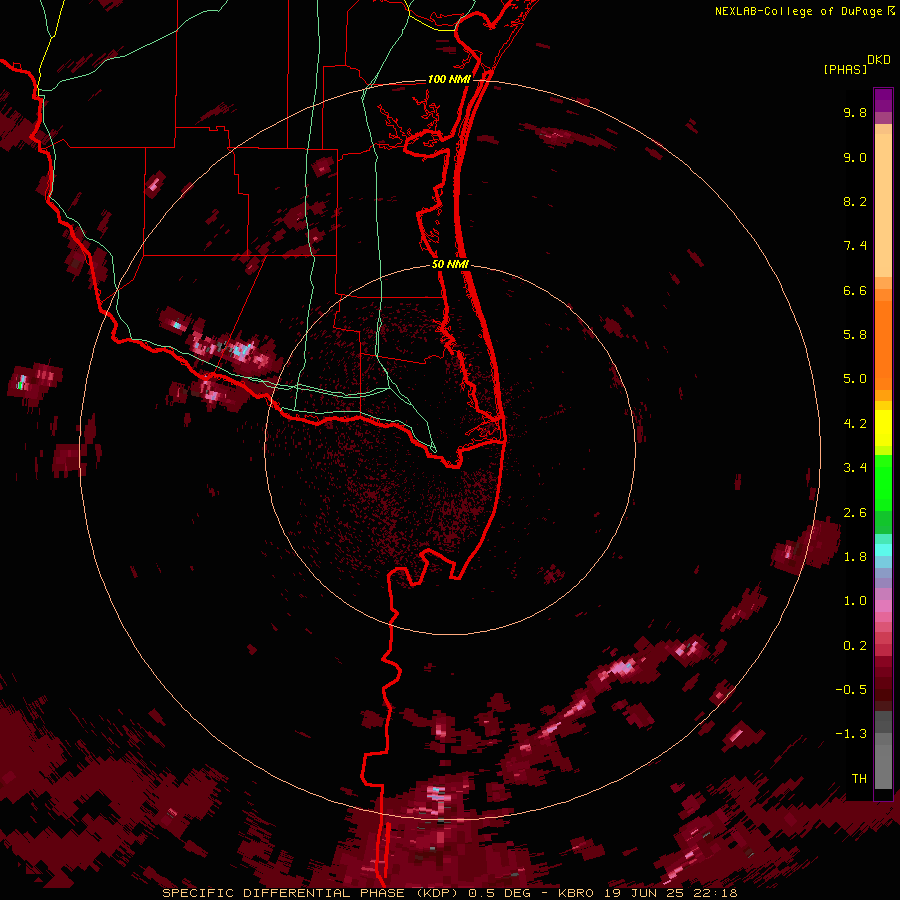Click the DKD label above the color scale
Screen dimensions: 900x900
879,60
